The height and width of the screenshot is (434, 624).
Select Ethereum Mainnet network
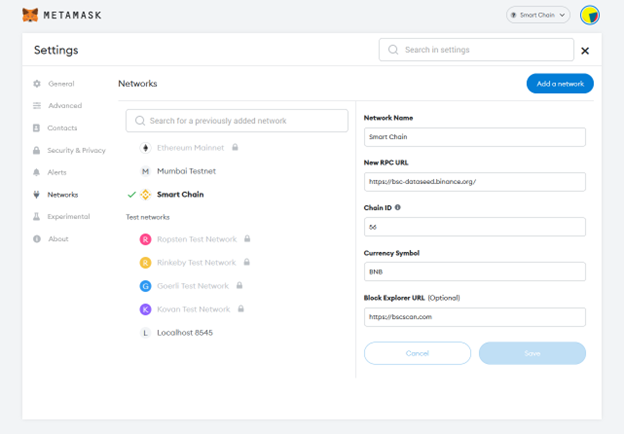tap(190, 148)
